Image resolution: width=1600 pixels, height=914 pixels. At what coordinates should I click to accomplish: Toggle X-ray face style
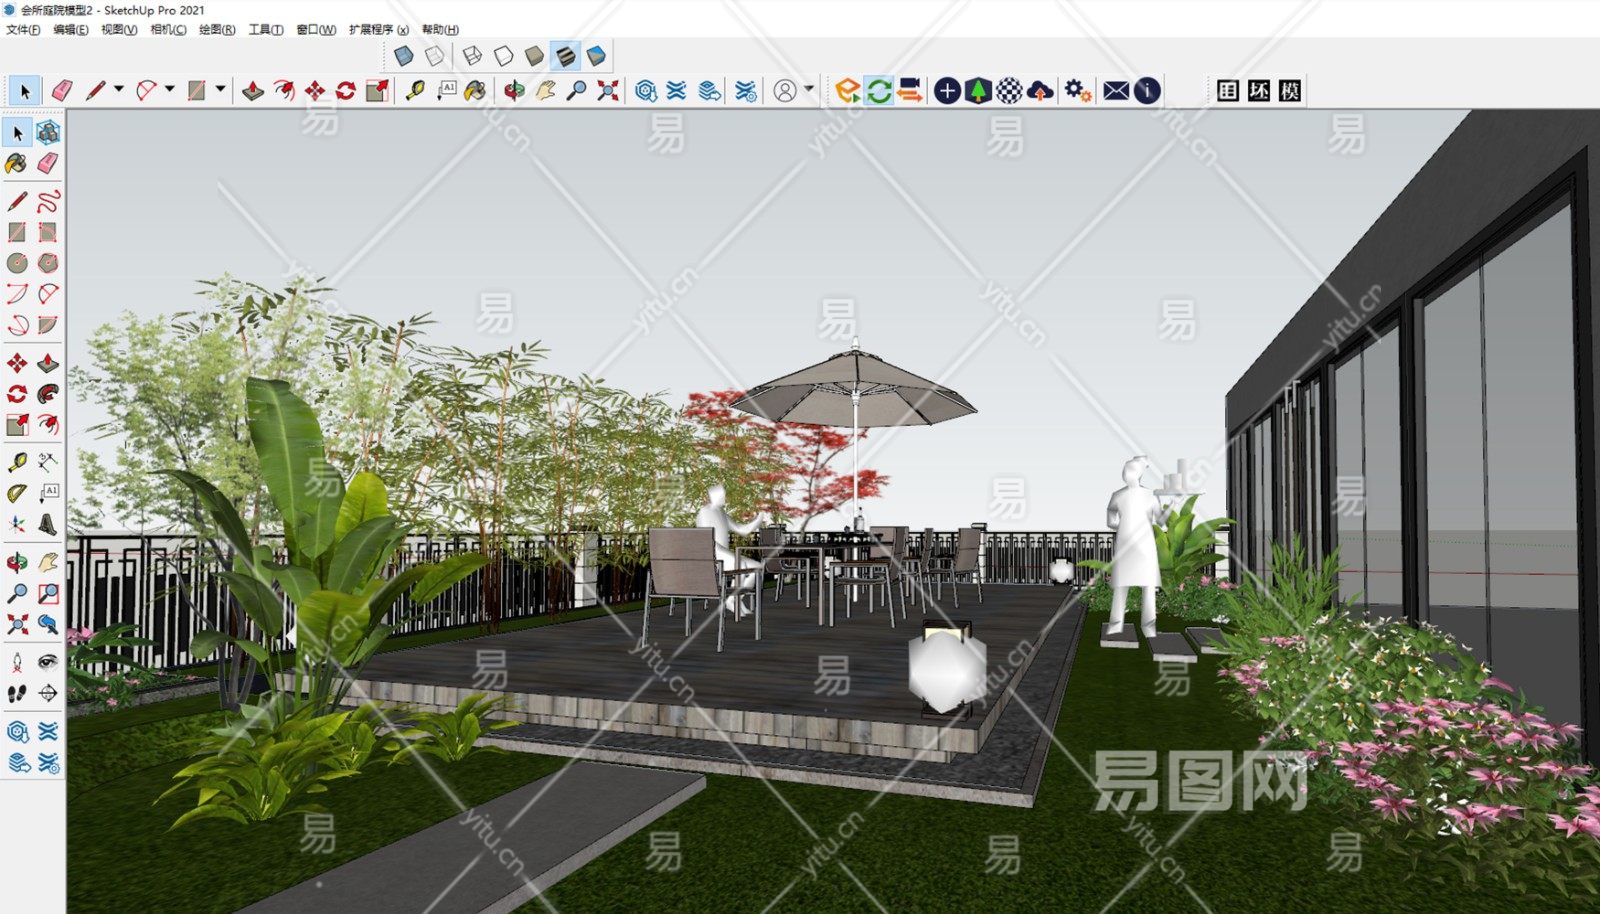click(404, 56)
